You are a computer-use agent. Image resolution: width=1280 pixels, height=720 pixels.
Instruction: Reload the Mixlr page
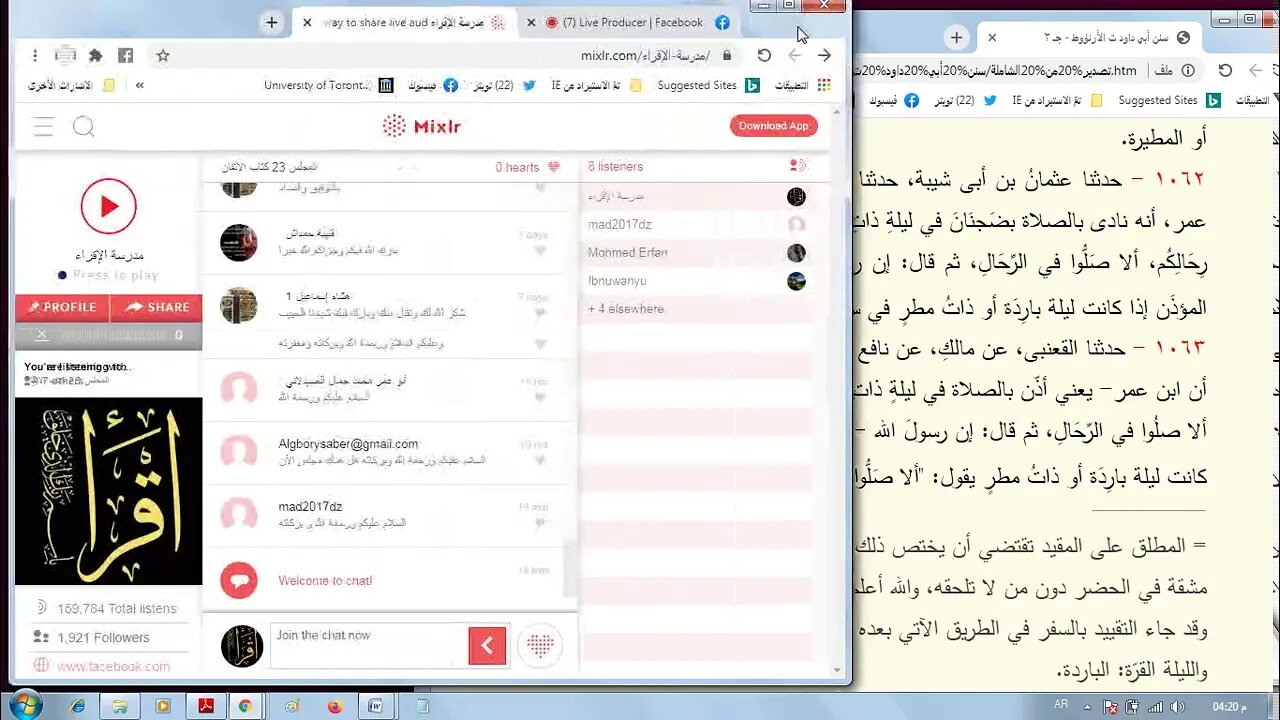pos(764,55)
